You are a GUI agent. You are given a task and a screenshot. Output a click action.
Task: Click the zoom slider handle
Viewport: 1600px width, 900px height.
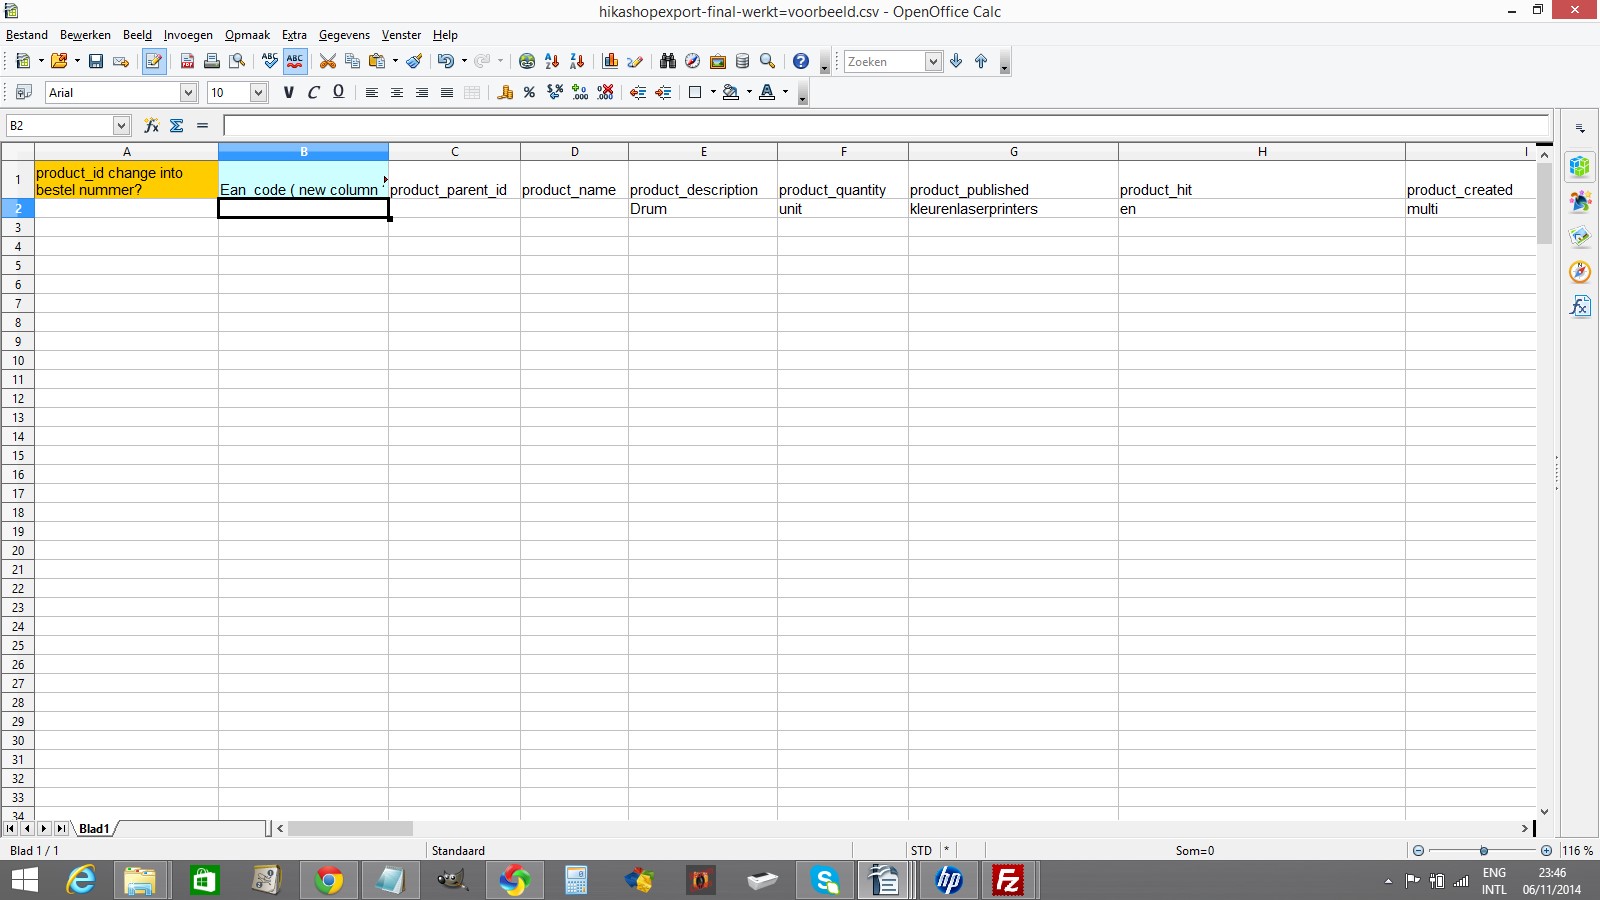pos(1484,851)
